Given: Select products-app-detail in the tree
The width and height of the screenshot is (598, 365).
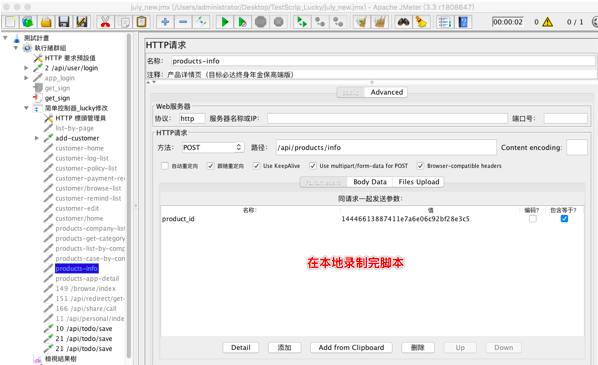Looking at the screenshot, I should (x=87, y=278).
